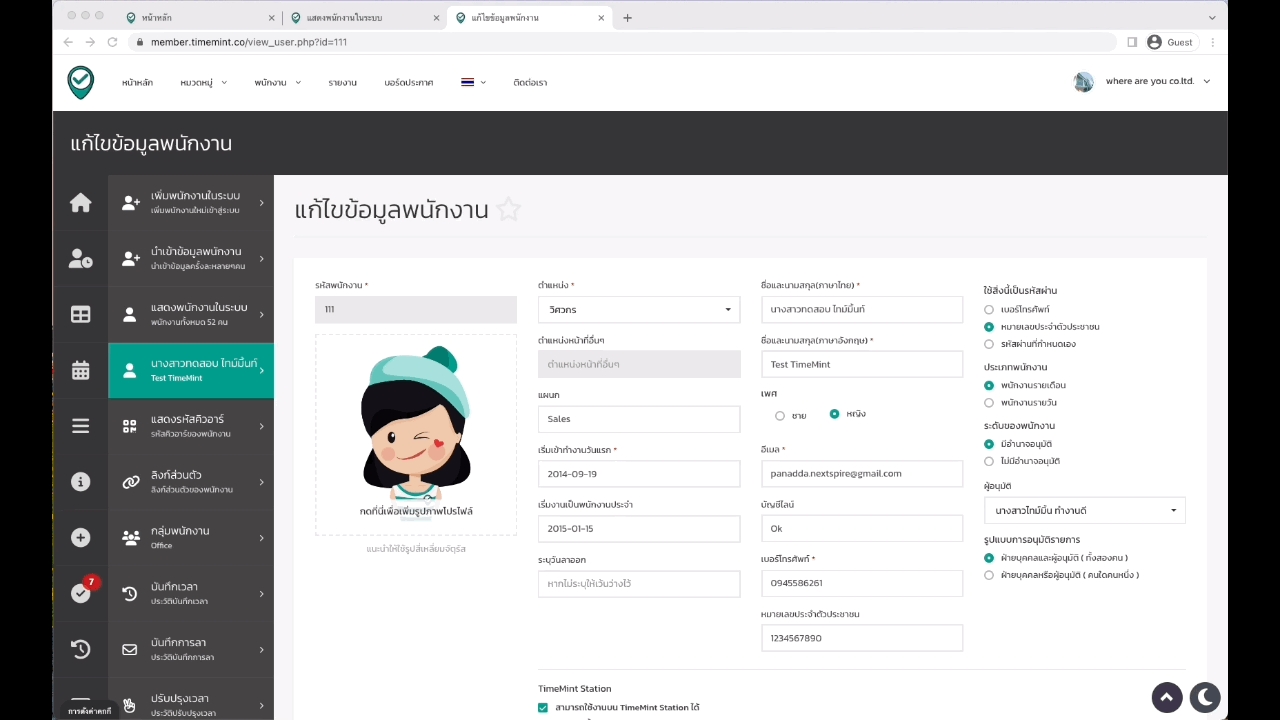Click the favorite star next to page title

coord(509,210)
